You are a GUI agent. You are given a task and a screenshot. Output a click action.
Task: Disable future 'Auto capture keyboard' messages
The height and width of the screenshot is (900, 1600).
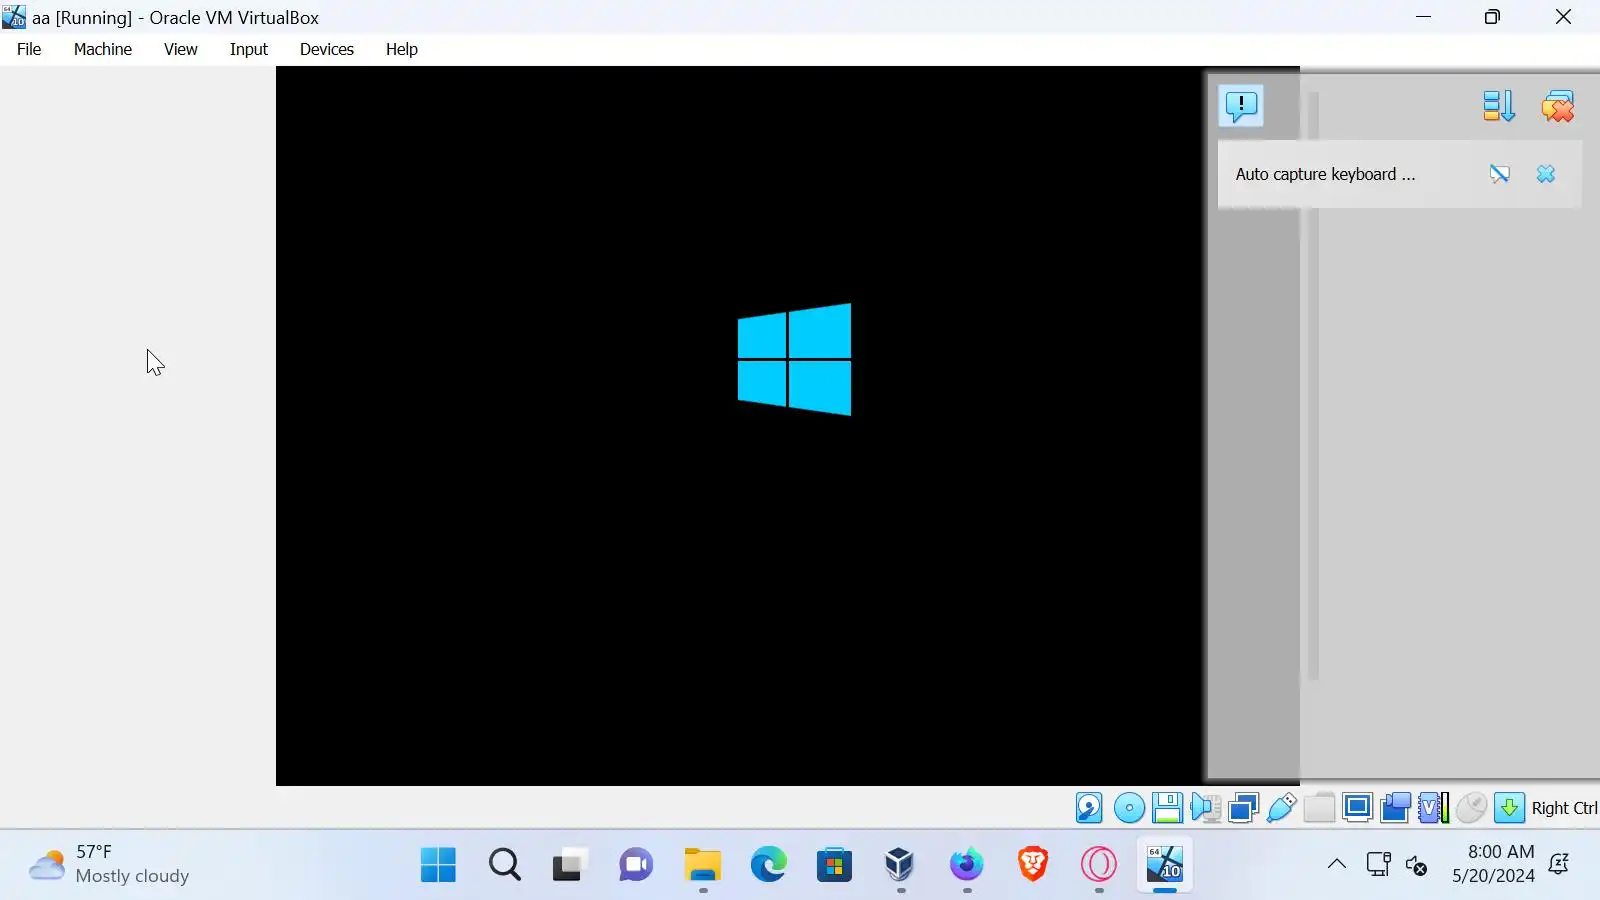(x=1499, y=174)
